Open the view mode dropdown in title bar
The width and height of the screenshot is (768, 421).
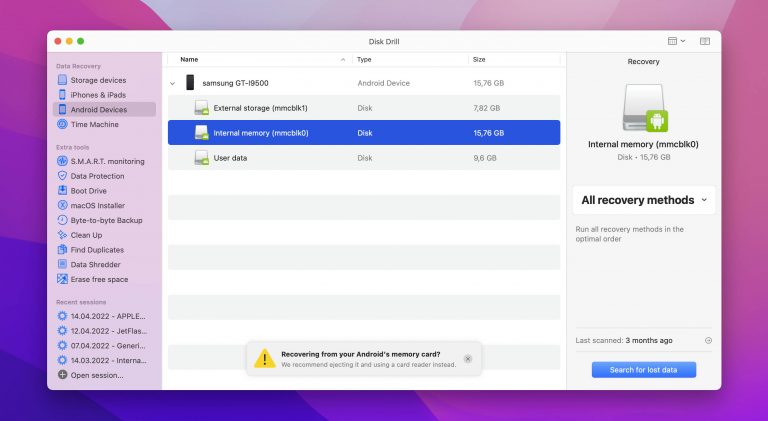676,41
